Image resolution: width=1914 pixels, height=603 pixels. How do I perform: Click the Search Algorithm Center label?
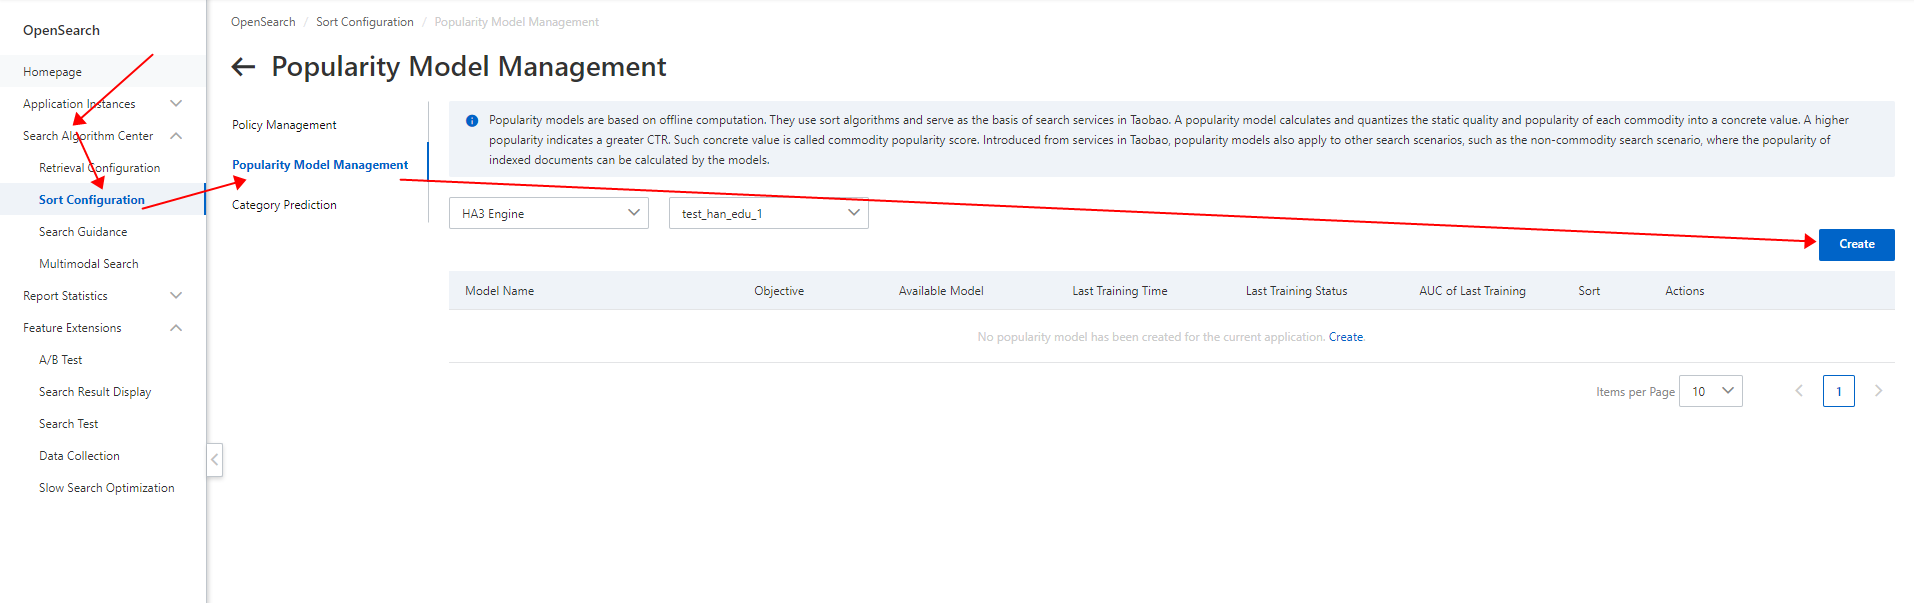(88, 136)
